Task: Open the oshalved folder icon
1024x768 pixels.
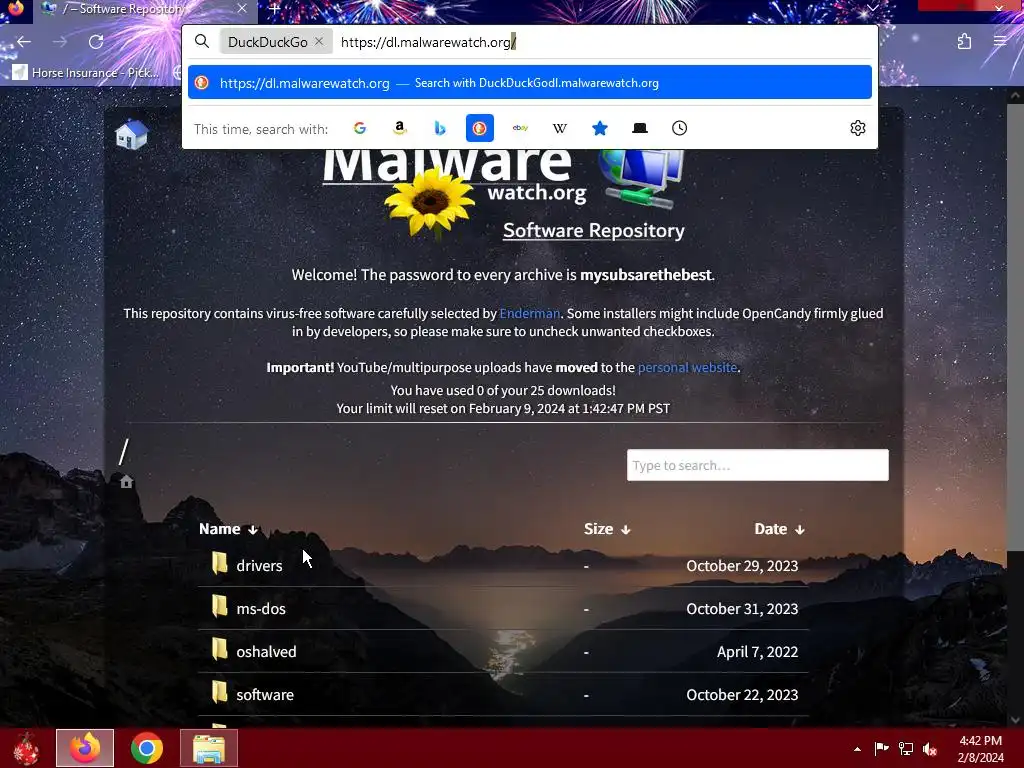Action: (x=220, y=650)
